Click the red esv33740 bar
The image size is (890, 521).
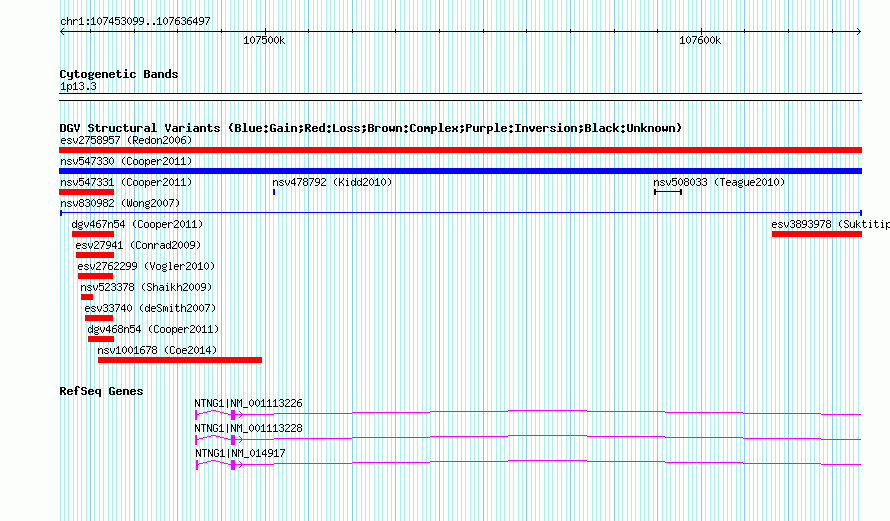[99, 318]
